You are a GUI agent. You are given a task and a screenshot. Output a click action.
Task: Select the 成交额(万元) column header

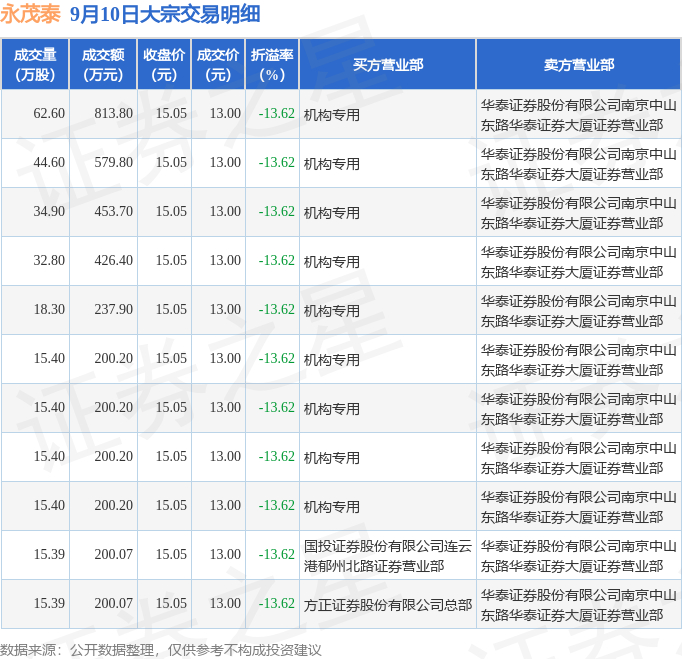103,65
